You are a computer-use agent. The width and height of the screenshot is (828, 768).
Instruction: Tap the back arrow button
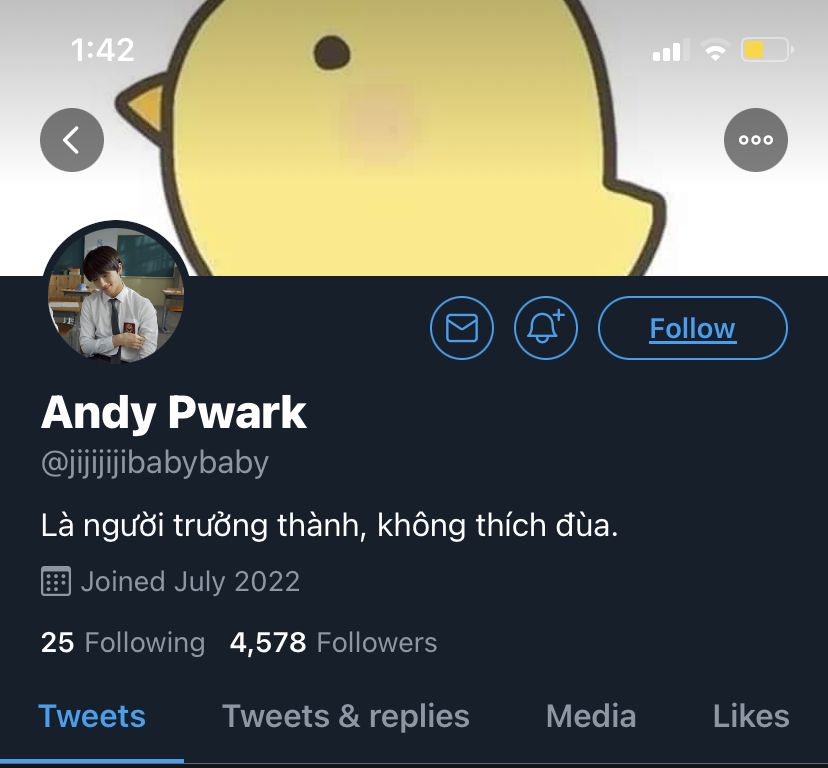tap(72, 140)
